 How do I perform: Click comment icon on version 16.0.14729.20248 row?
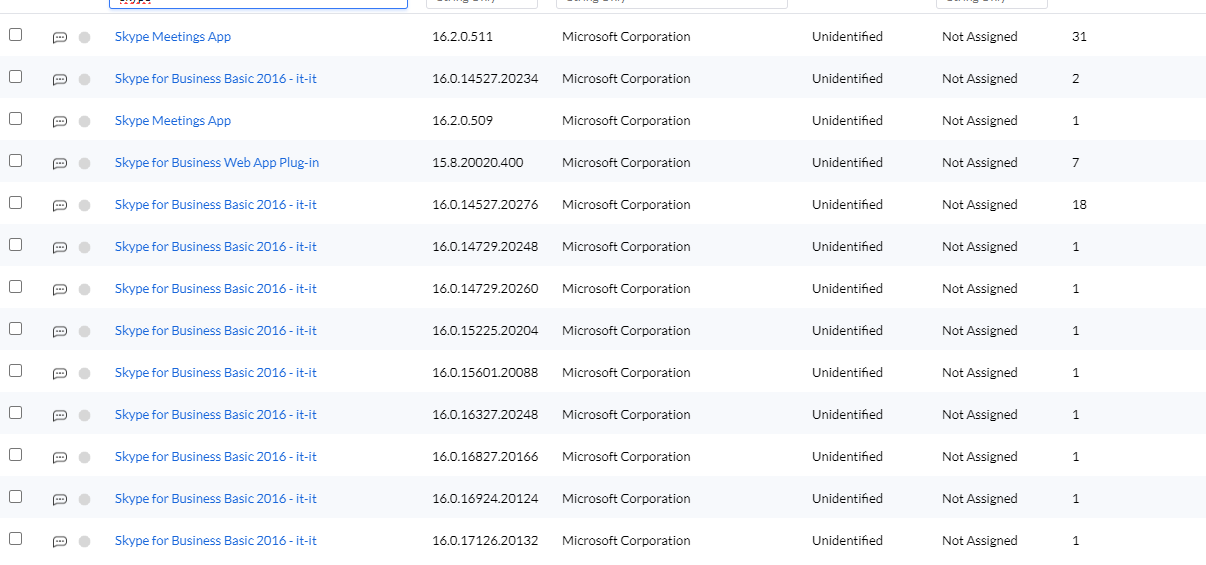pyautogui.click(x=60, y=248)
